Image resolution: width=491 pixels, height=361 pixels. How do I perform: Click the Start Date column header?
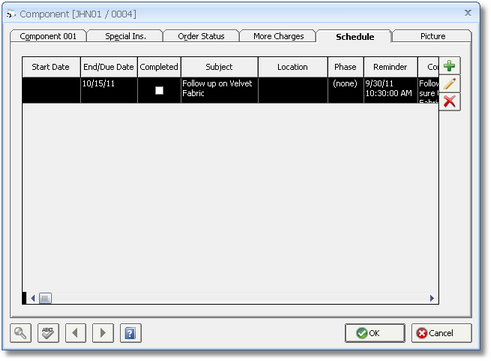click(x=51, y=67)
